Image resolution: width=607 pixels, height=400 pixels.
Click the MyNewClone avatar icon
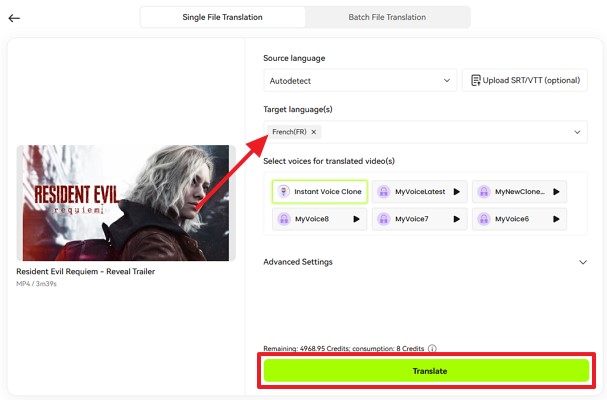484,191
